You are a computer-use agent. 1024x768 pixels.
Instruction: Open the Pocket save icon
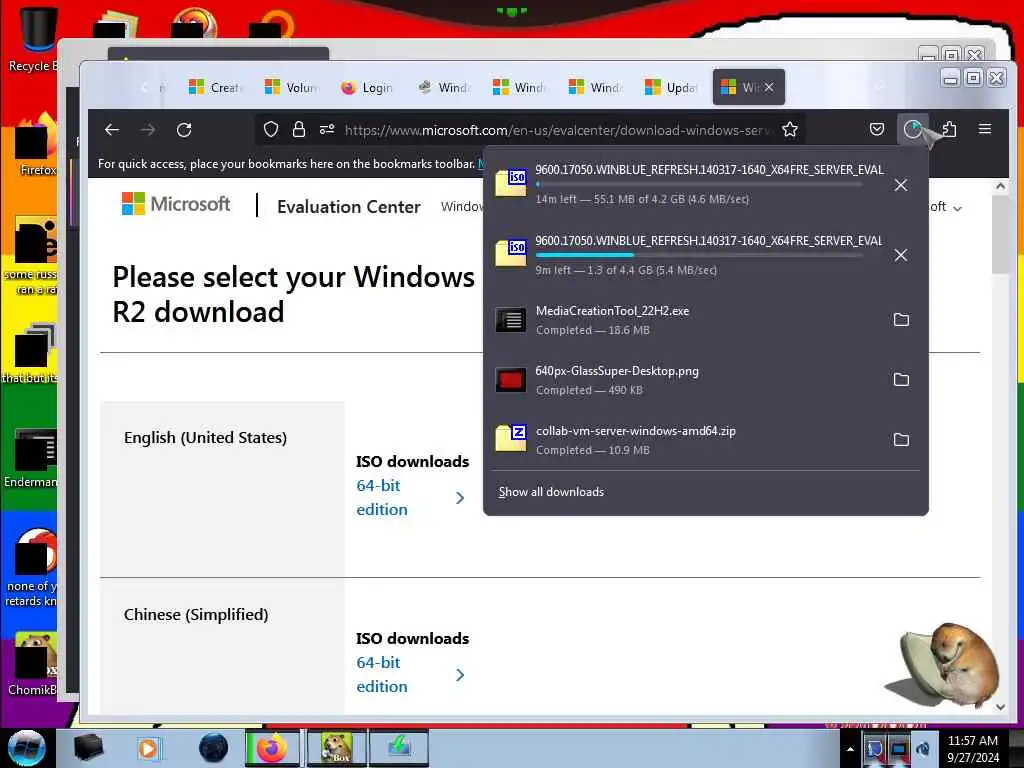coord(877,129)
